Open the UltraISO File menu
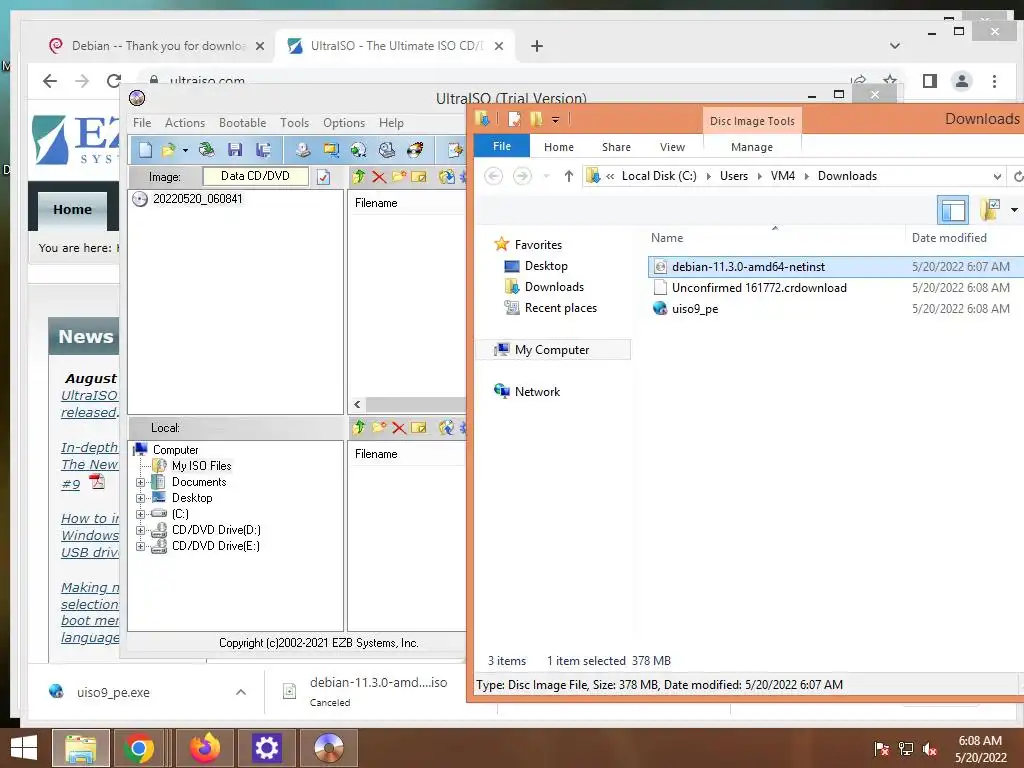The height and width of the screenshot is (768, 1024). pos(142,123)
